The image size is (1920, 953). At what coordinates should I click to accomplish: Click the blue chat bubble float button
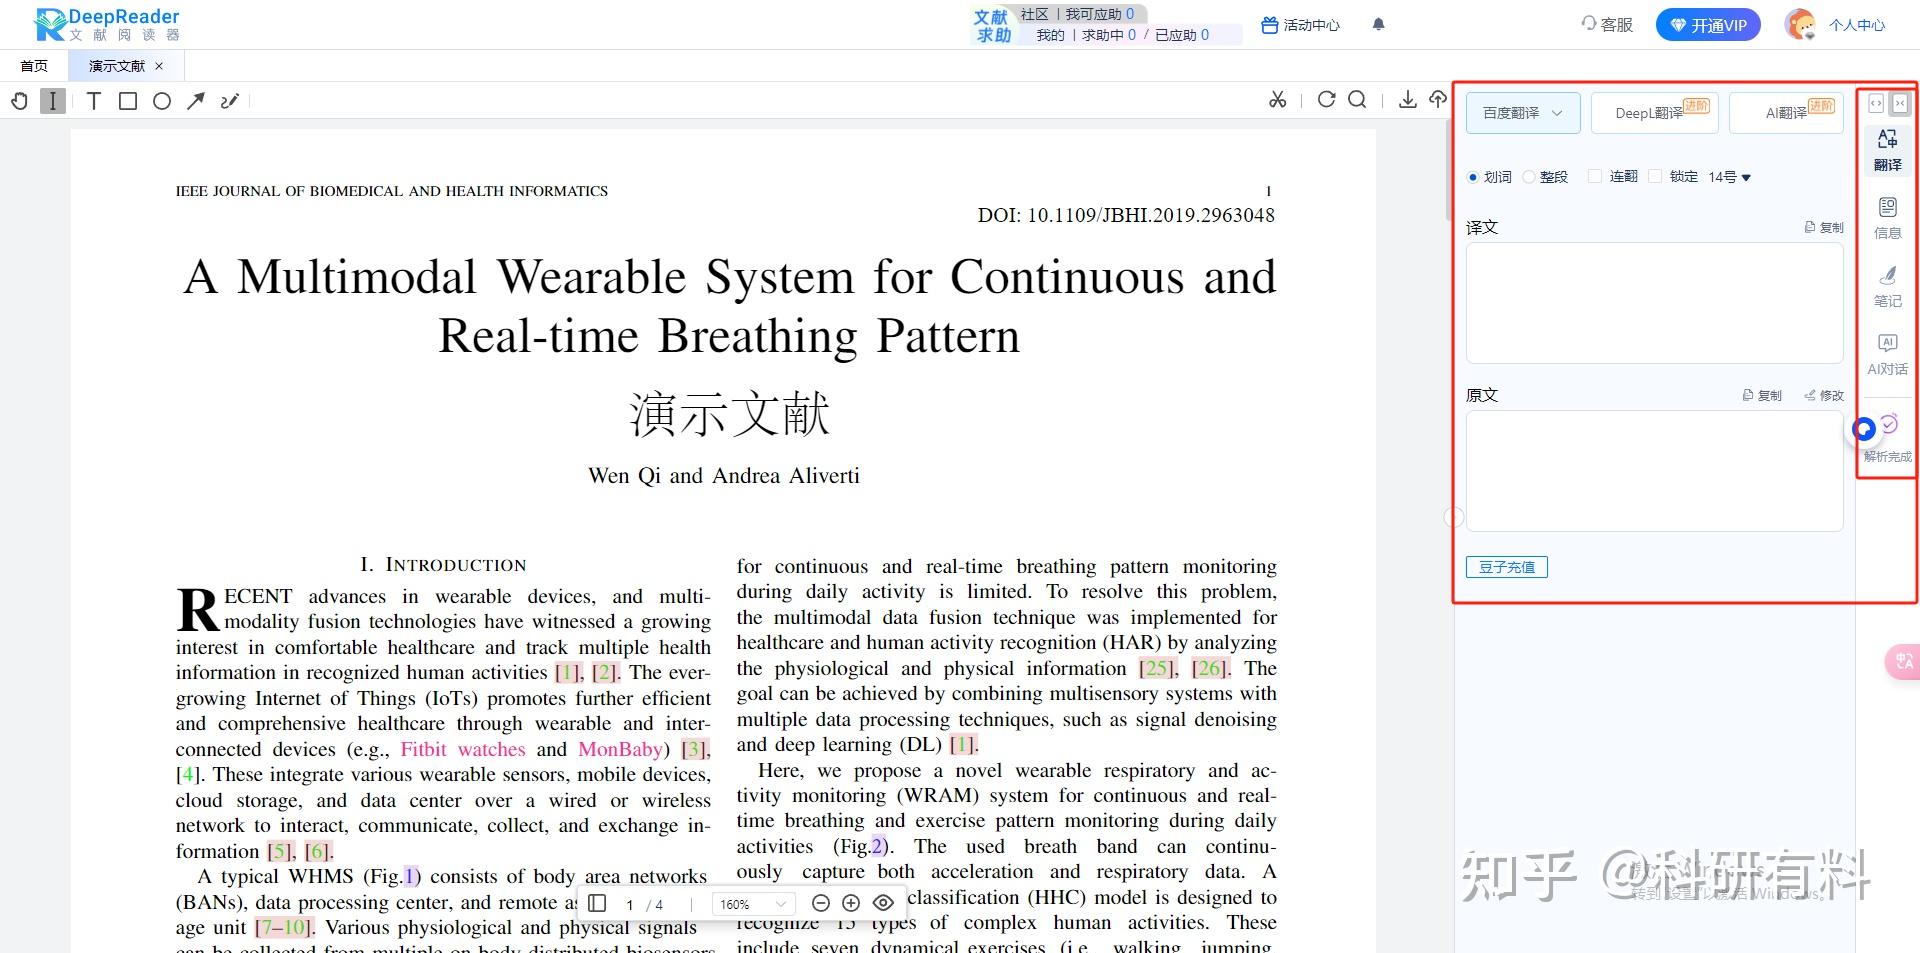[1864, 429]
